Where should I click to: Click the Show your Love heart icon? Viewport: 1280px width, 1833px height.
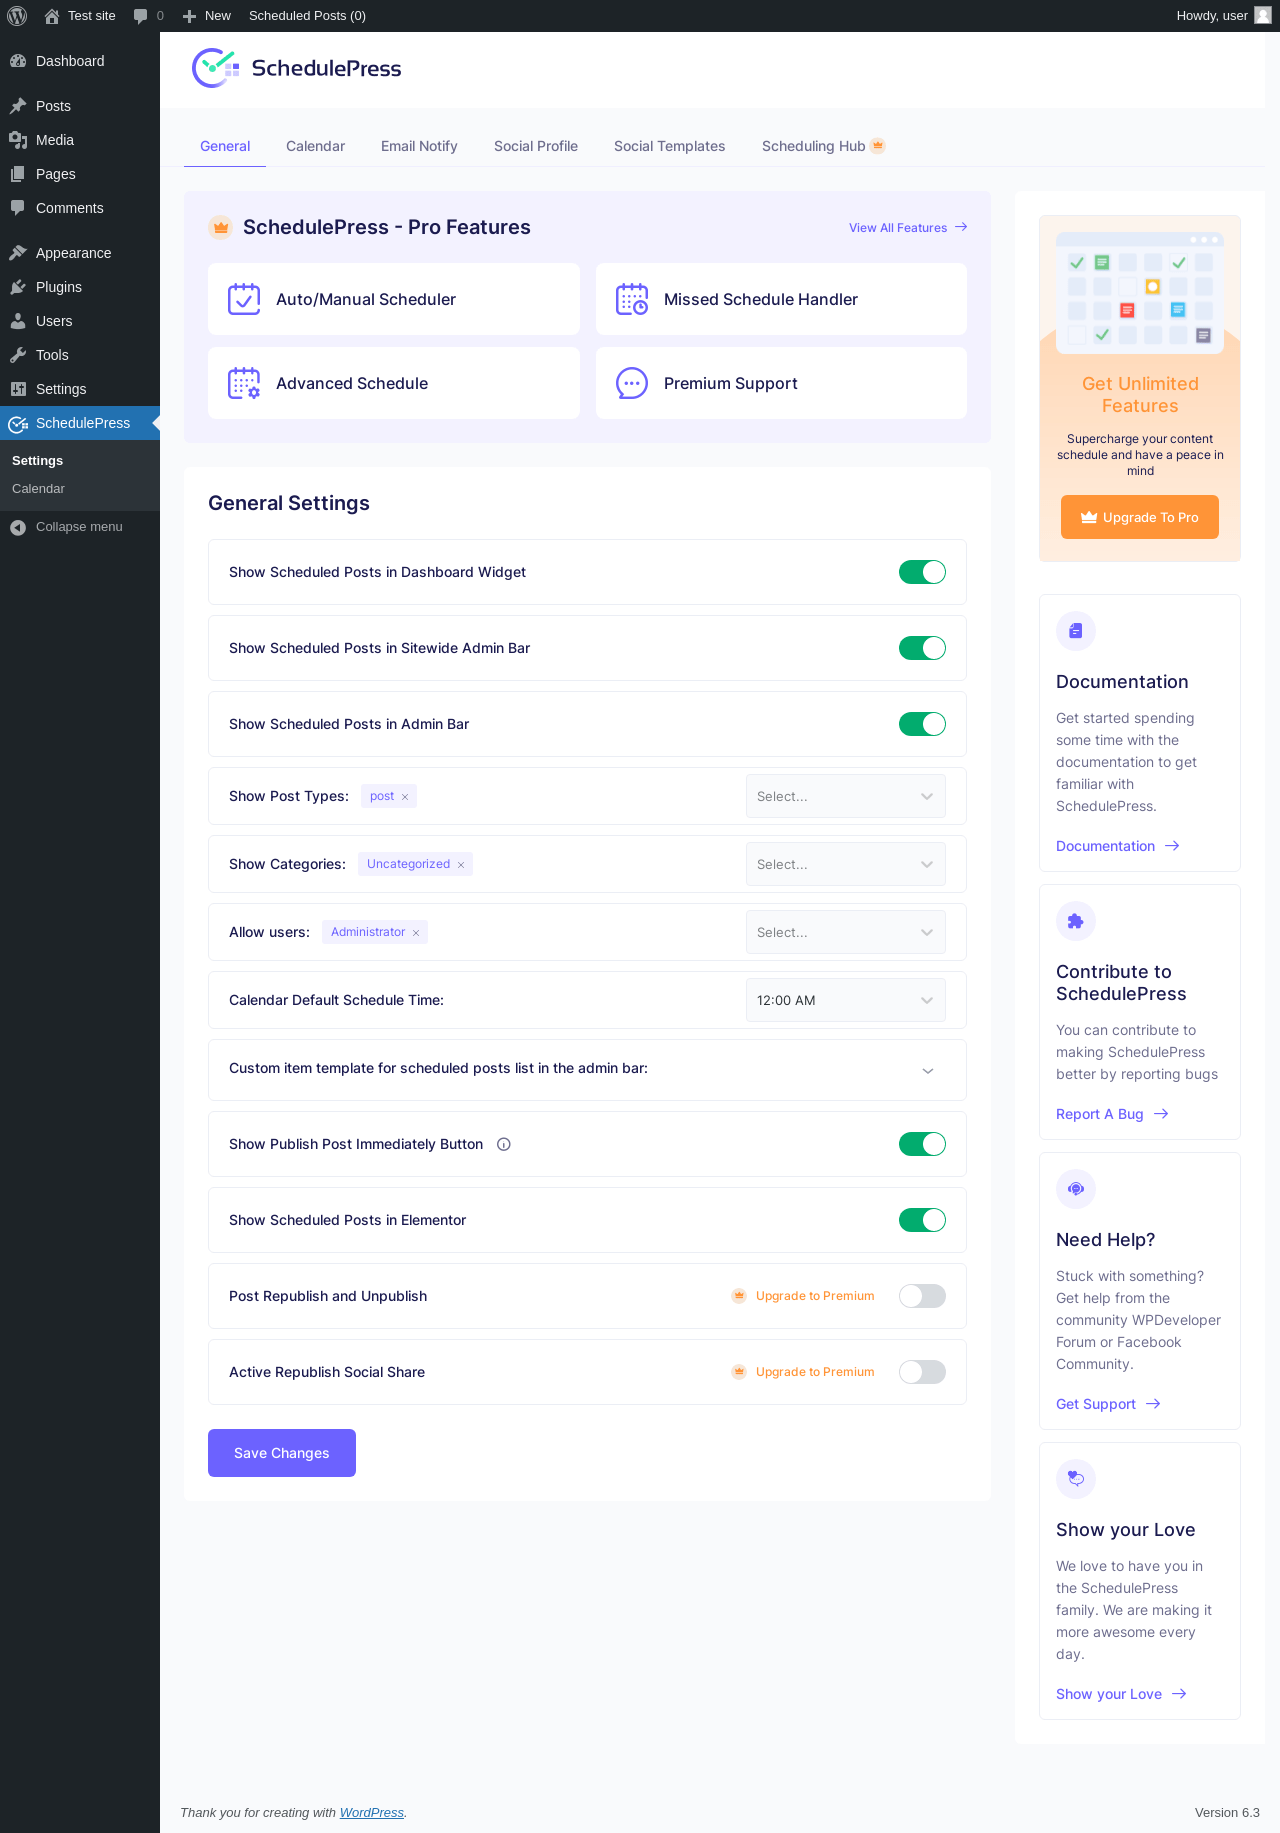point(1076,1479)
